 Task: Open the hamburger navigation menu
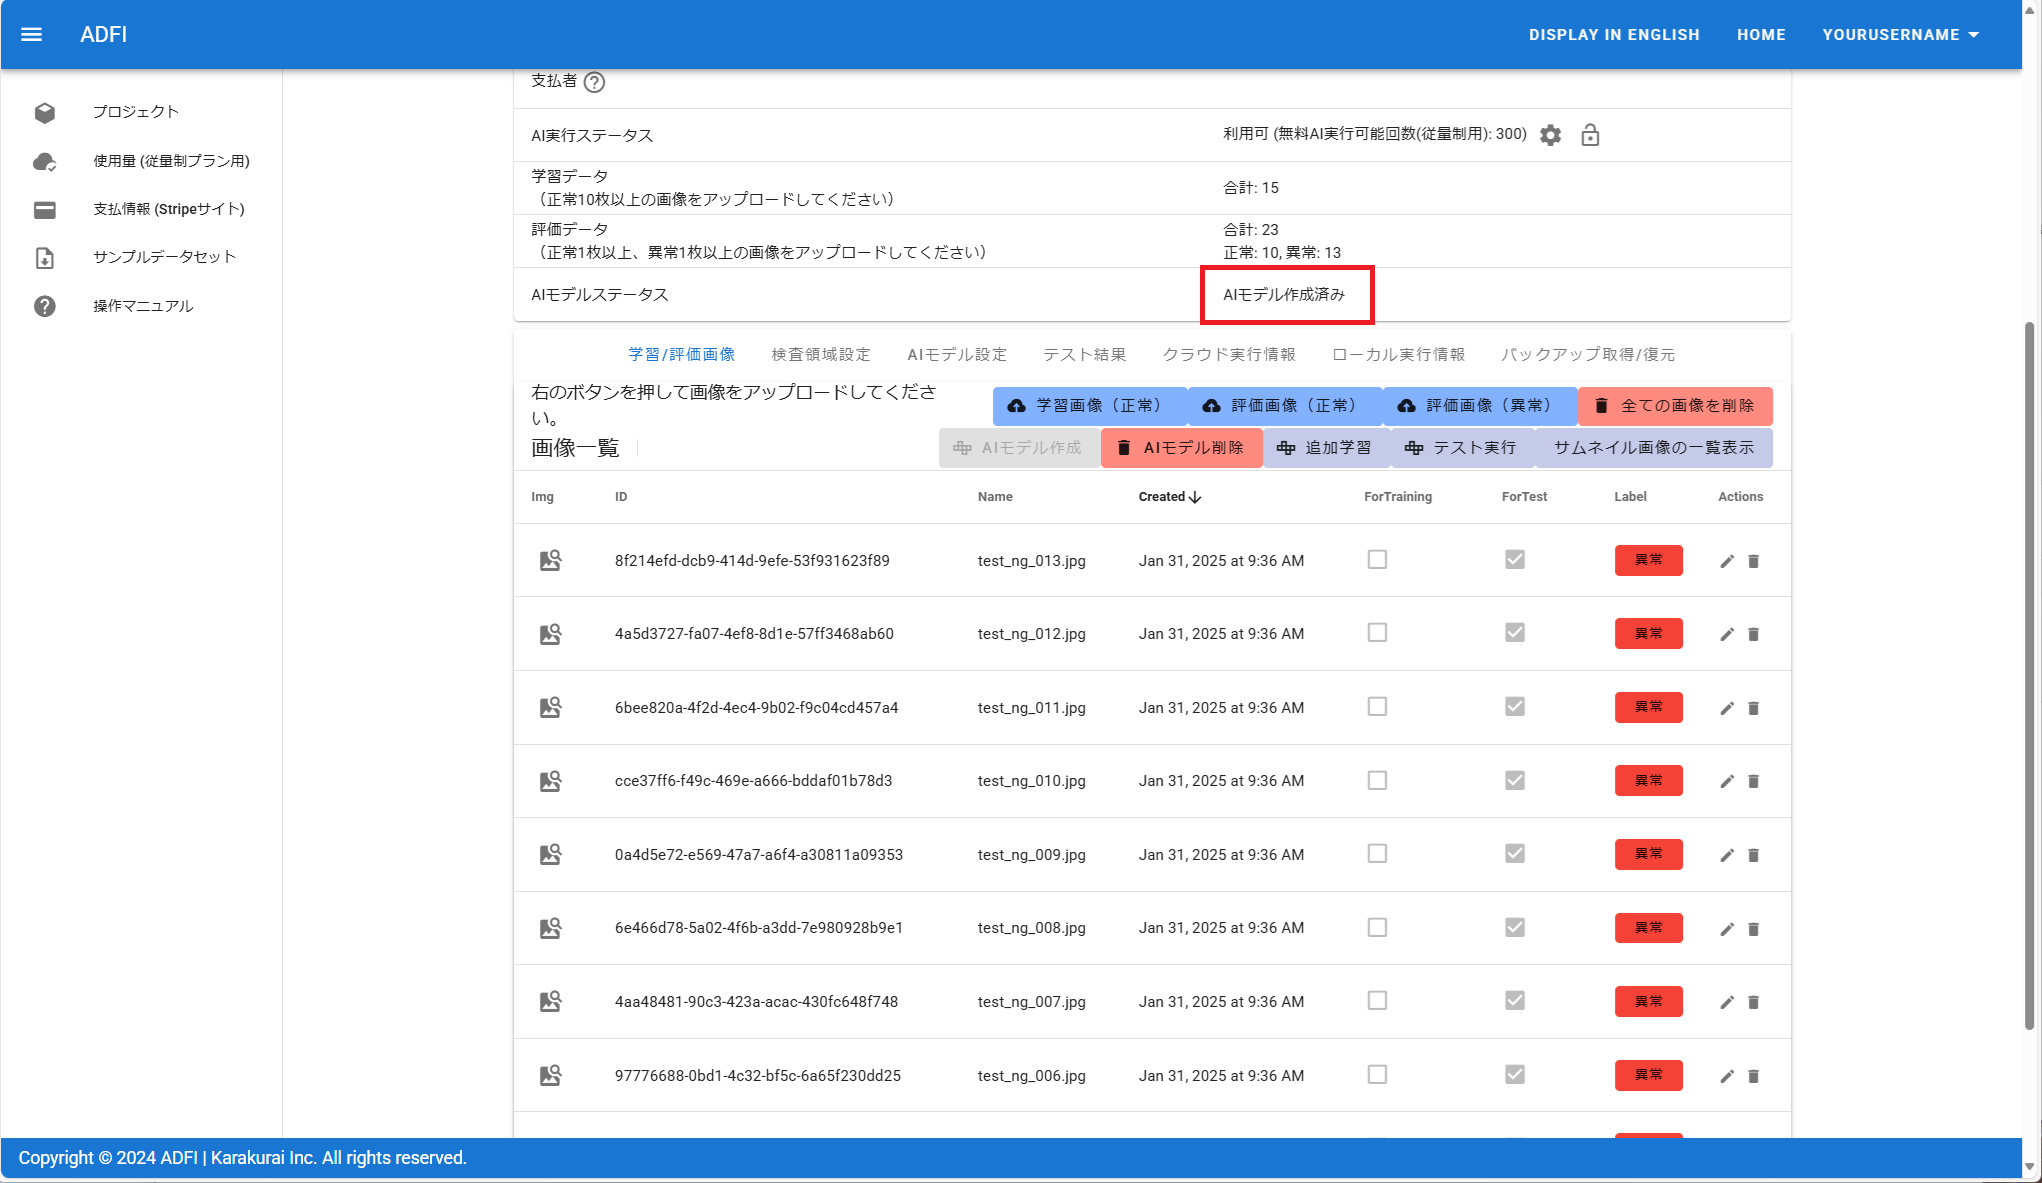pos(31,34)
